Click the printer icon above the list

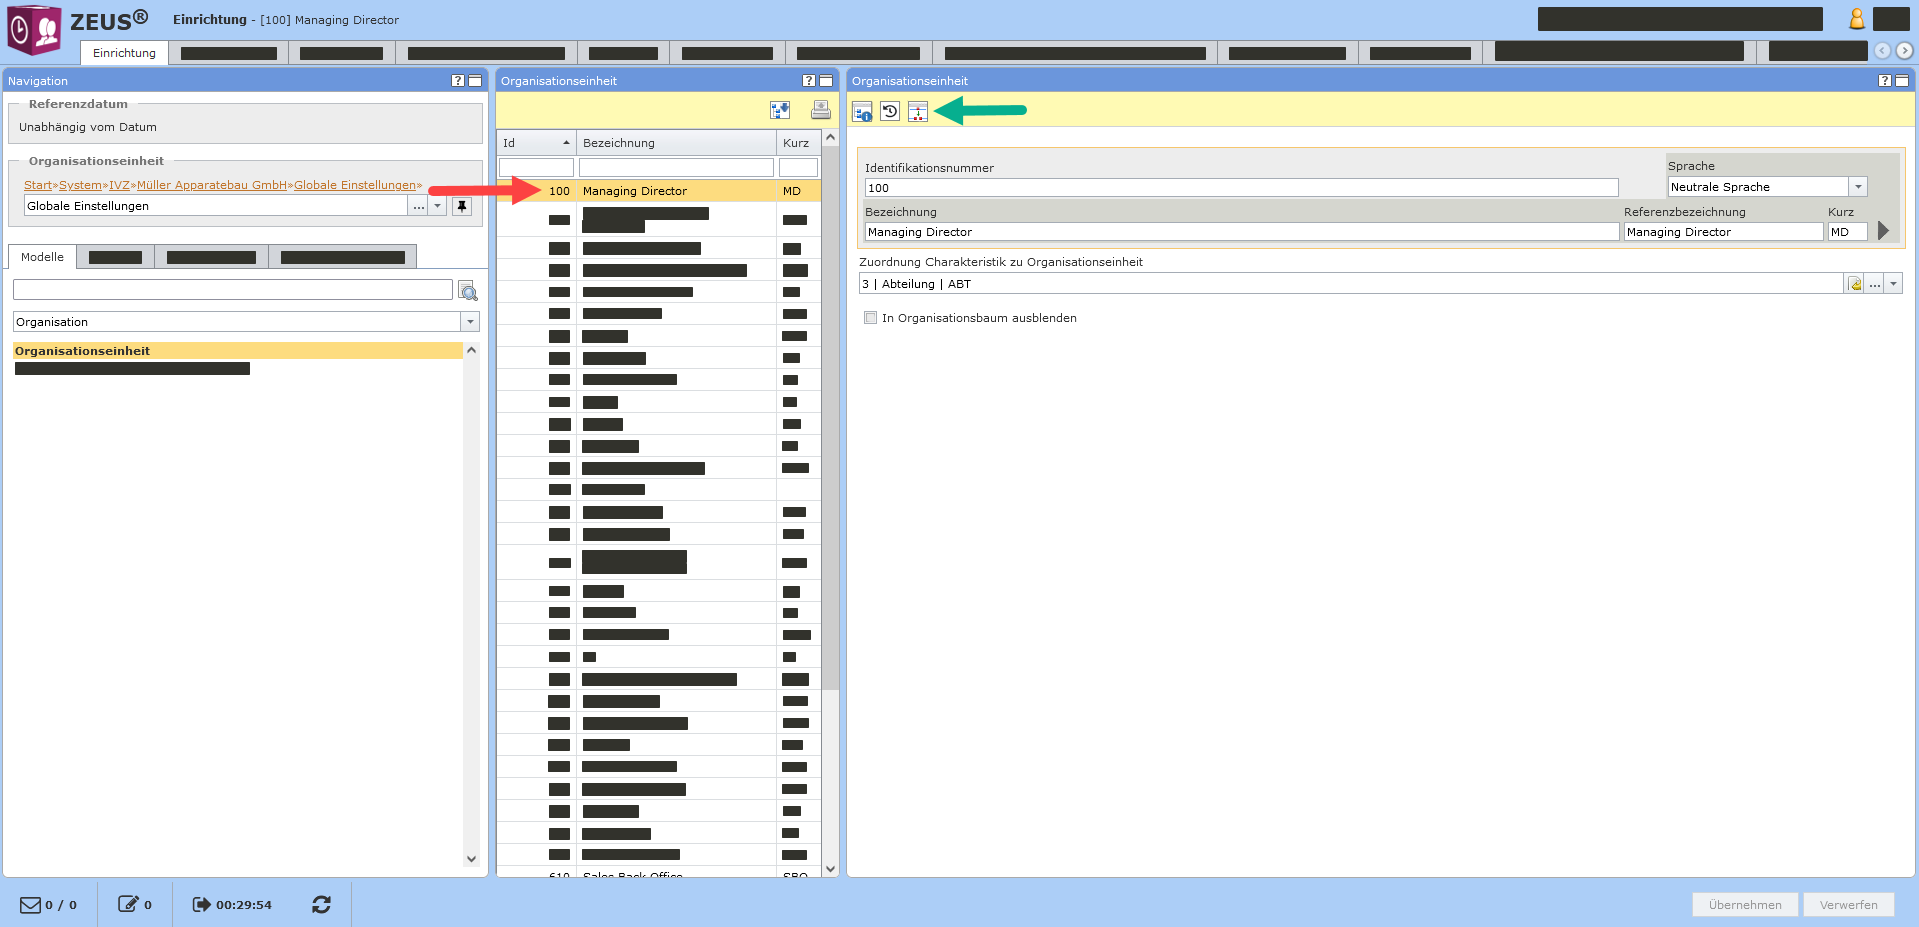coord(820,110)
